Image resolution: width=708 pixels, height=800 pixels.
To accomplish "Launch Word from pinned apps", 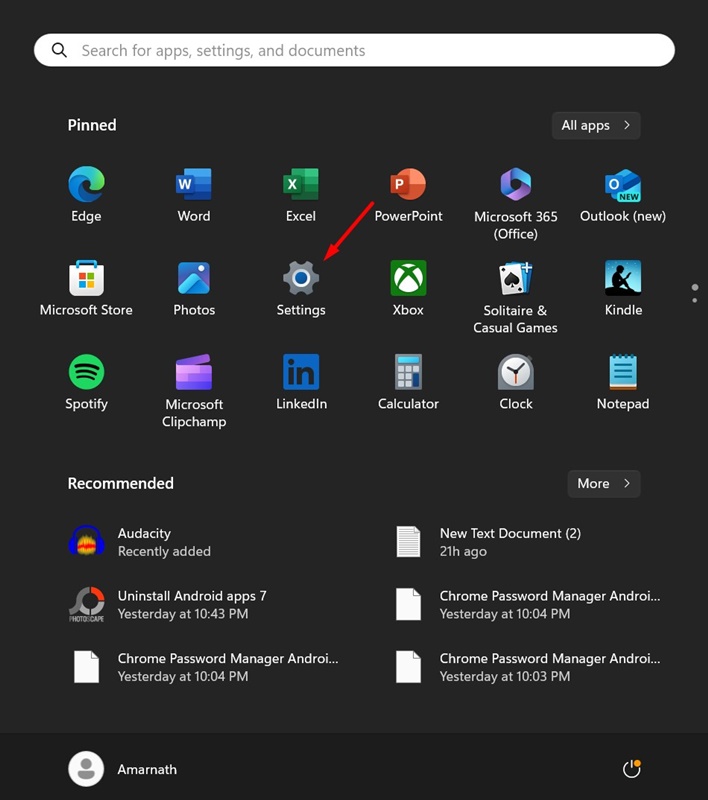I will click(x=194, y=184).
